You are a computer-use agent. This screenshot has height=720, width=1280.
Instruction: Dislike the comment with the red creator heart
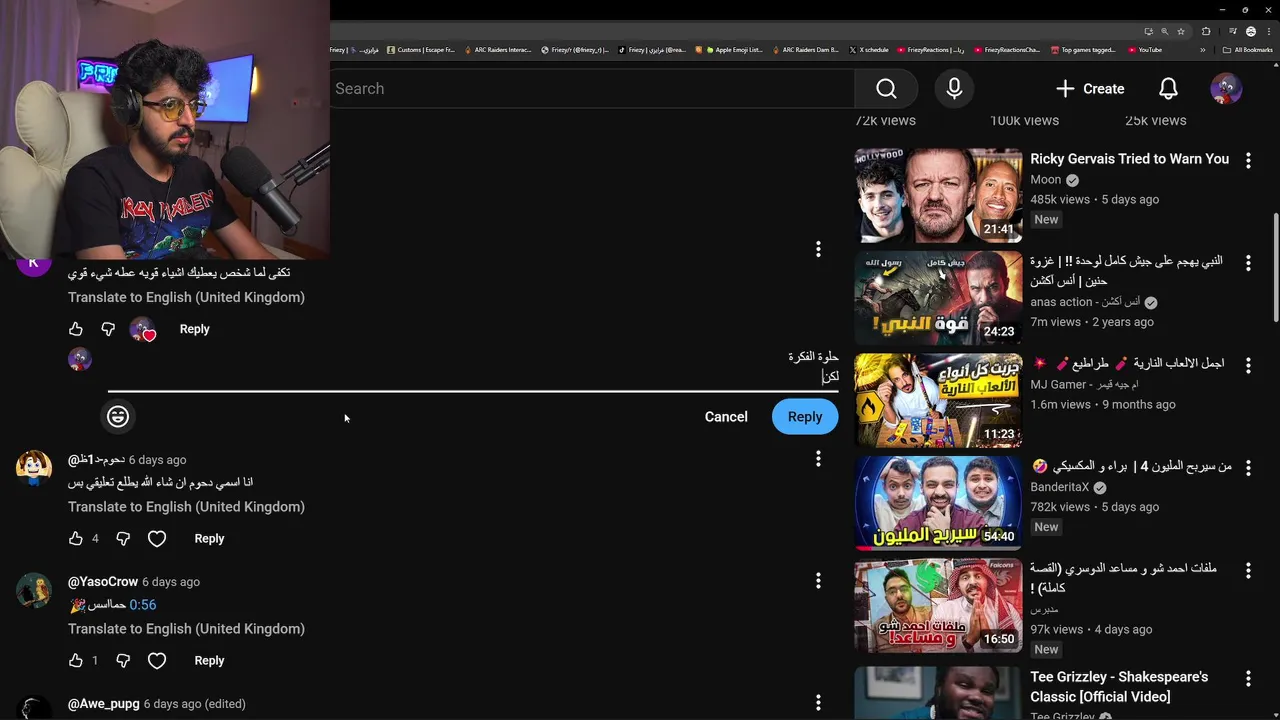[108, 329]
